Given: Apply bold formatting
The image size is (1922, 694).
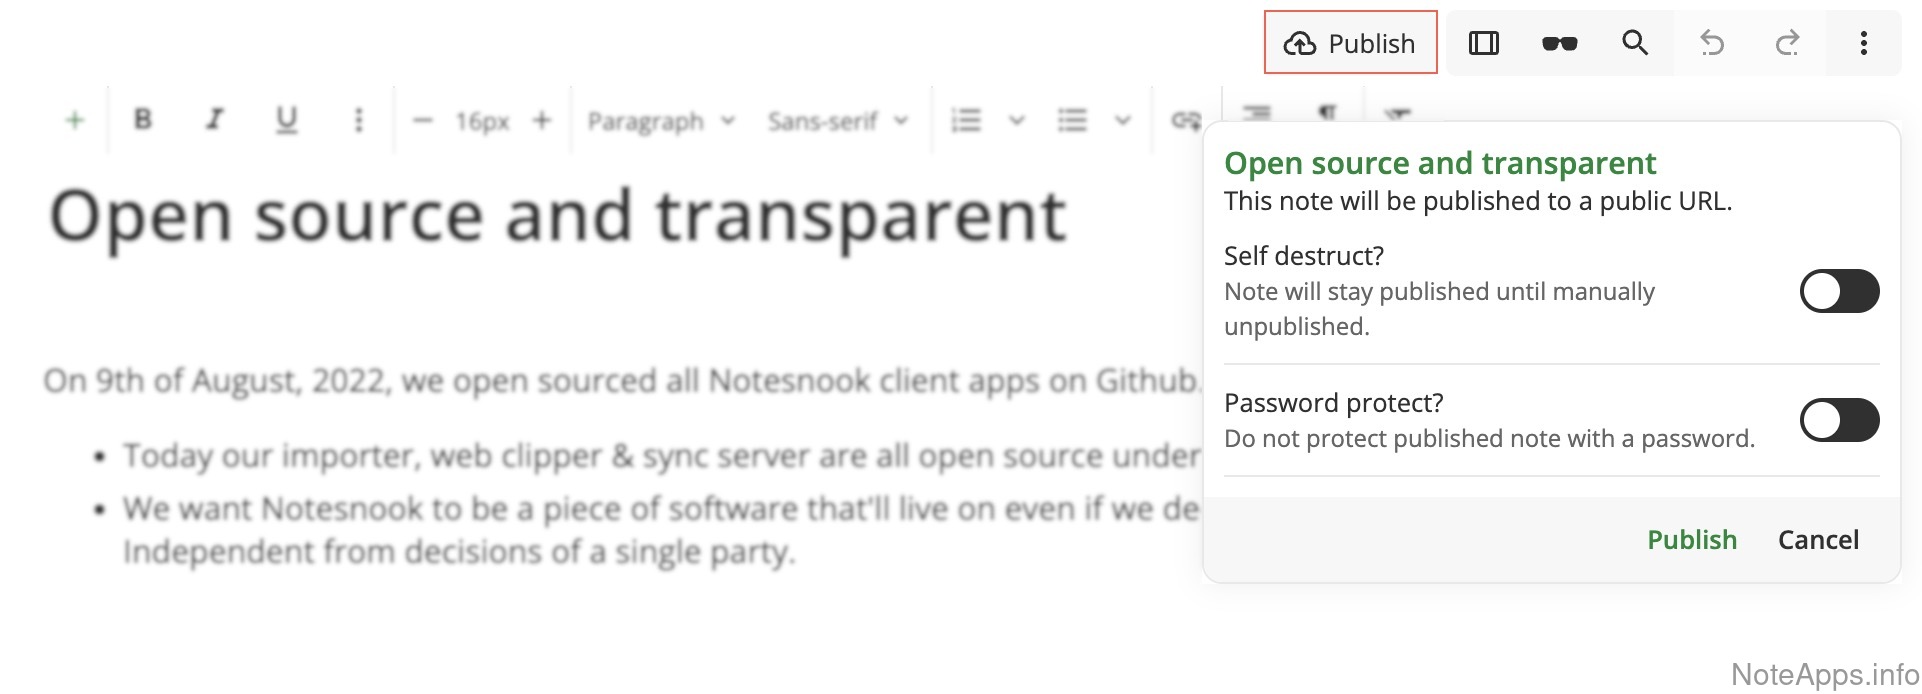Looking at the screenshot, I should click(x=143, y=120).
